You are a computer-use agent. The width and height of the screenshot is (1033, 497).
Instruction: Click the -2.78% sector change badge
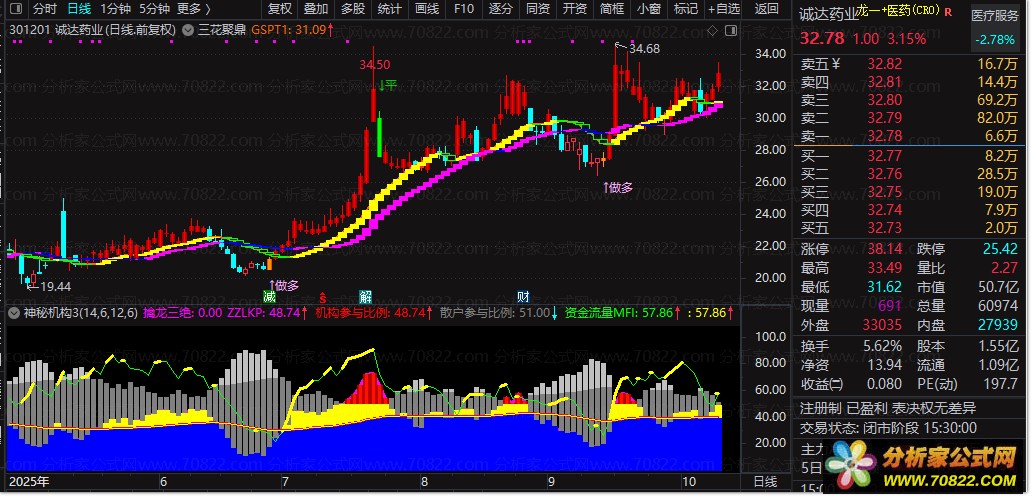[x=995, y=39]
